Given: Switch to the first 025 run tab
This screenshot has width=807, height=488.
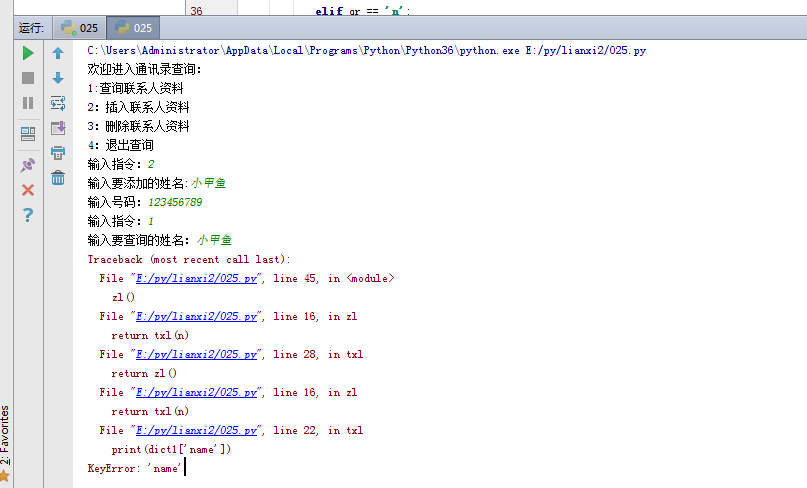Looking at the screenshot, I should 78,27.
